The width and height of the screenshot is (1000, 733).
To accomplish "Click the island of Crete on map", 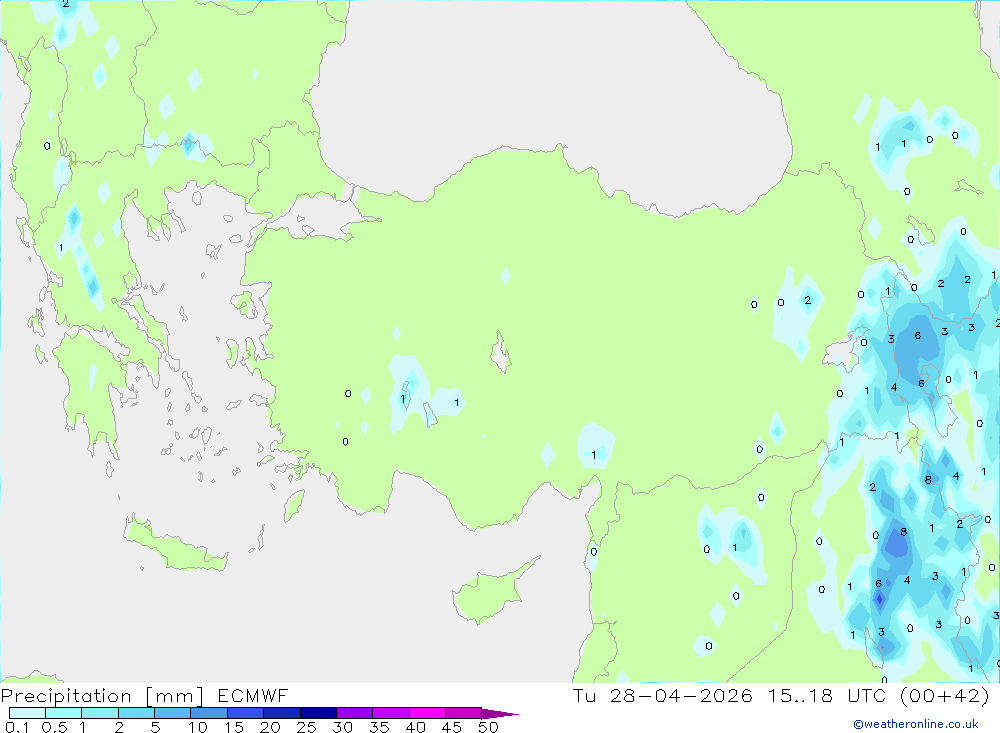I will (x=175, y=544).
